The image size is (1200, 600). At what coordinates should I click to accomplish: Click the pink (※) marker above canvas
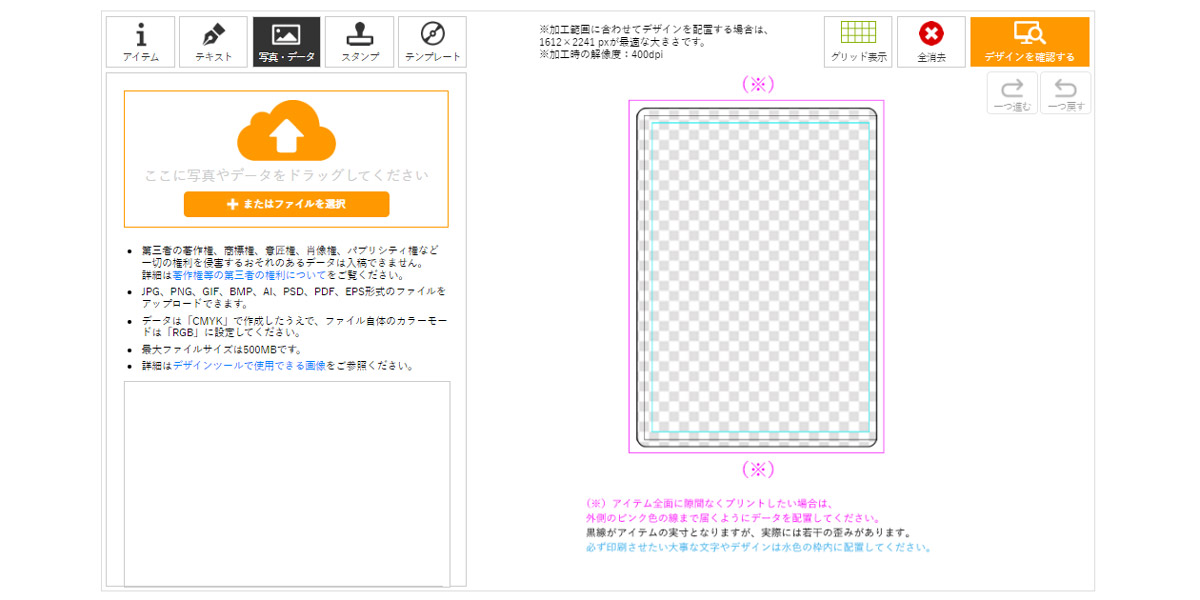point(758,85)
